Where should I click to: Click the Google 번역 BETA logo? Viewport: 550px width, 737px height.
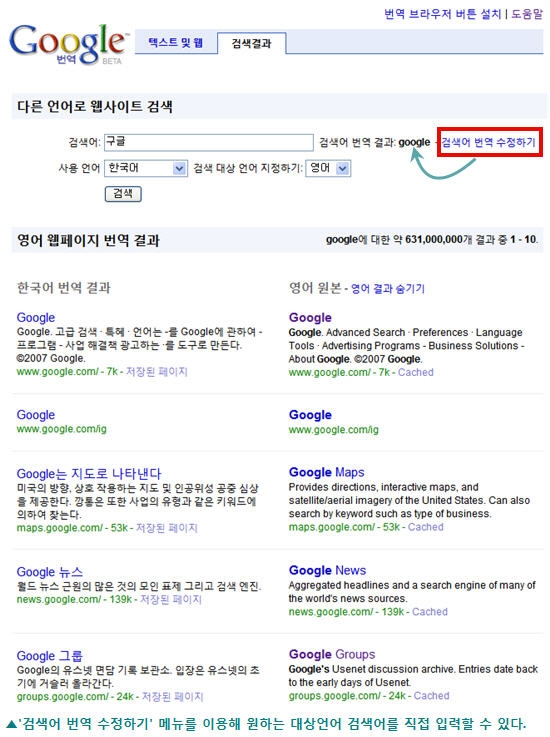pos(68,44)
